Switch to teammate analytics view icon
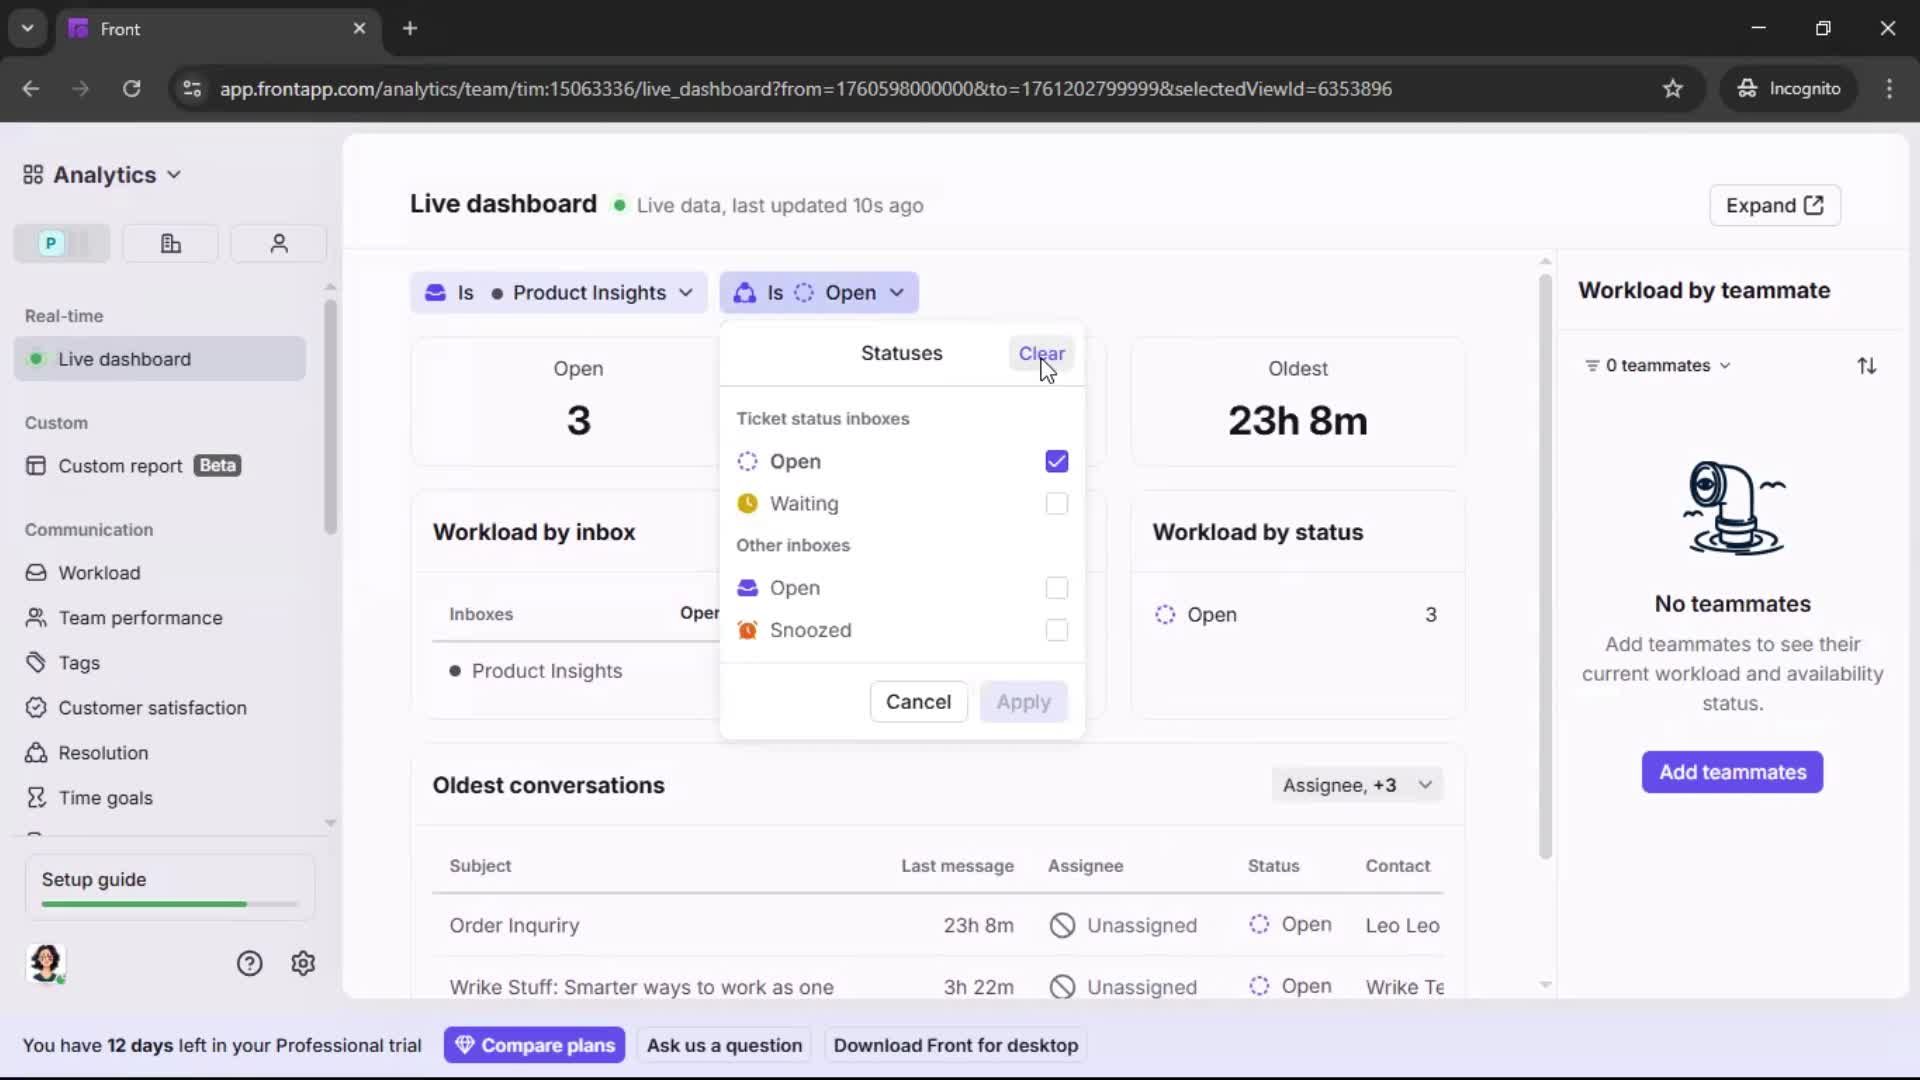The image size is (1920, 1080). point(278,243)
